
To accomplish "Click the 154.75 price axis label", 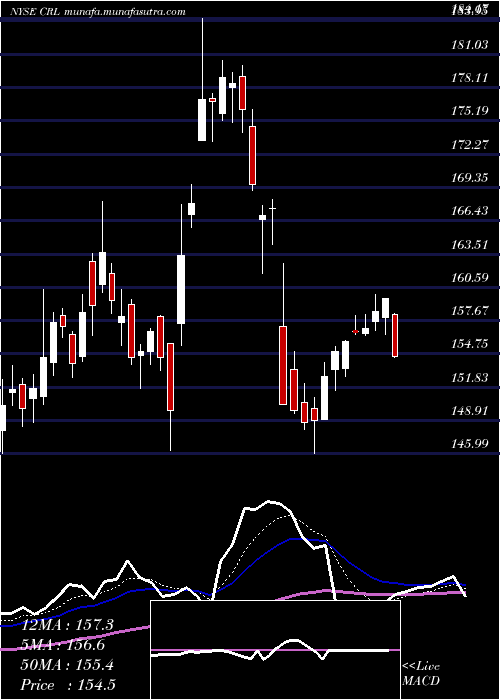I will pyautogui.click(x=471, y=344).
